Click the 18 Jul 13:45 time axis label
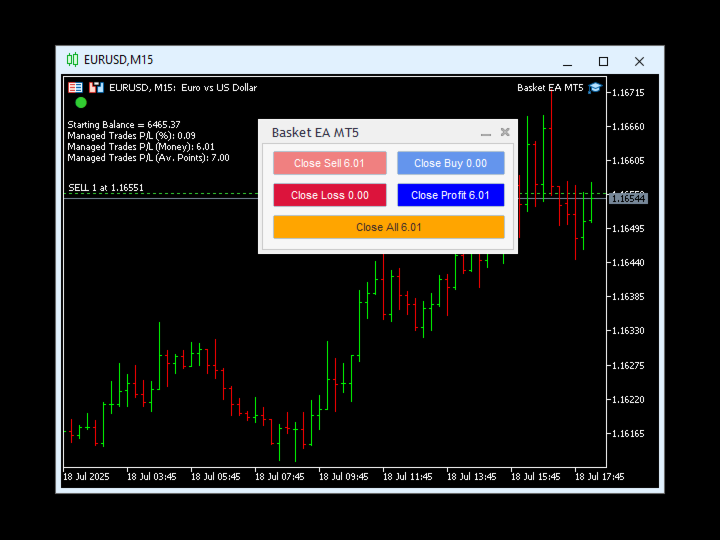 click(x=472, y=477)
